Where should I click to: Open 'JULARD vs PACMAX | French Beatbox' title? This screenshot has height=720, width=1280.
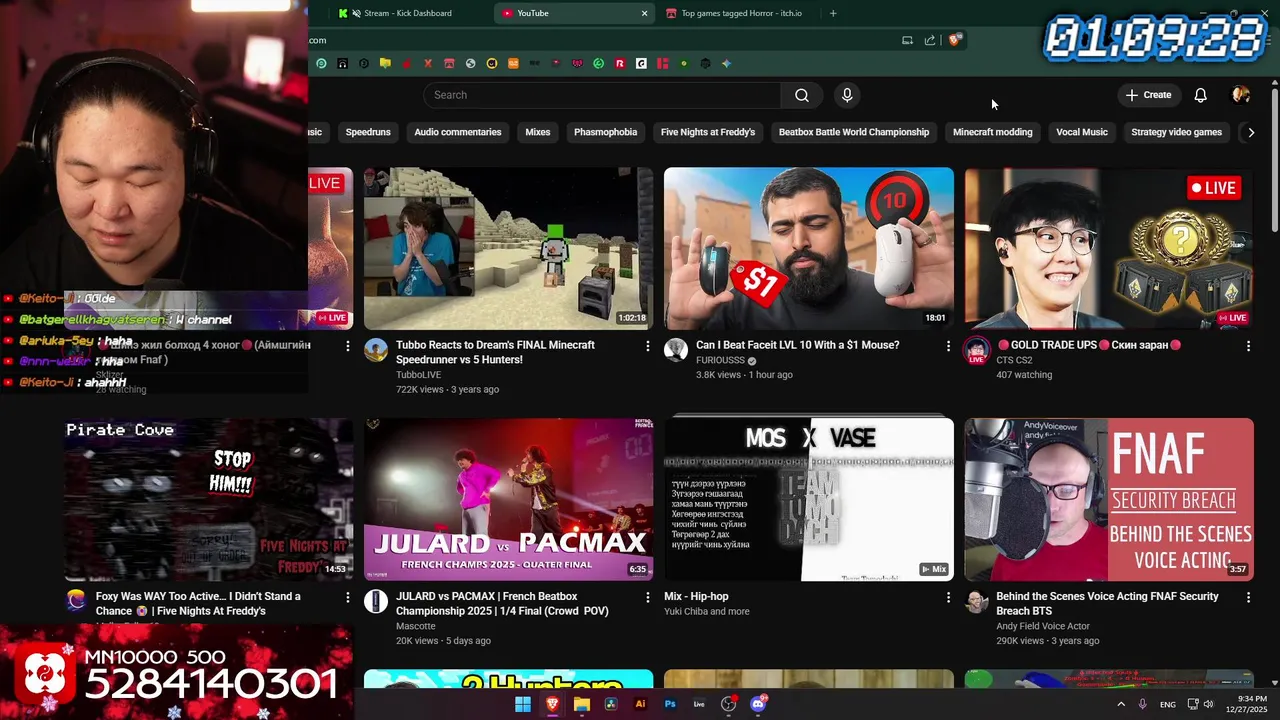click(502, 603)
